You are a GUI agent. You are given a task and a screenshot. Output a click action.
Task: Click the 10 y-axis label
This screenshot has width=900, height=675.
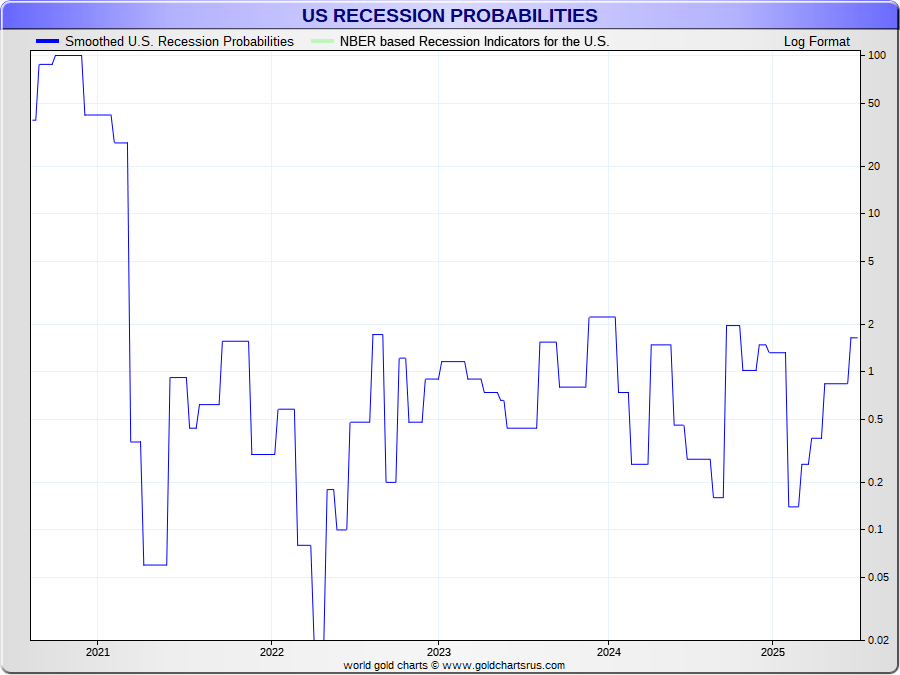tap(874, 214)
